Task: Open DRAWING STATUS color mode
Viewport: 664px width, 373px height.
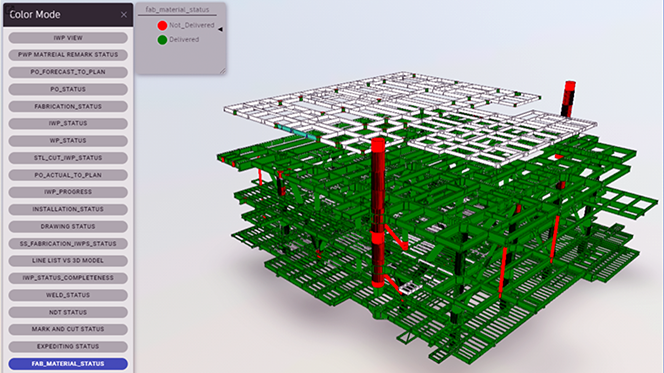Action: (x=68, y=227)
